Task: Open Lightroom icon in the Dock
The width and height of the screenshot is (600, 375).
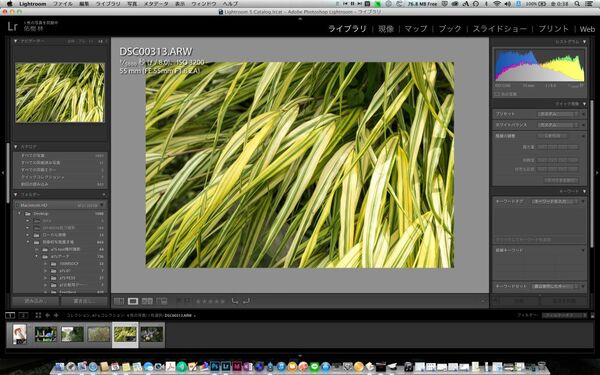Action: (226, 367)
